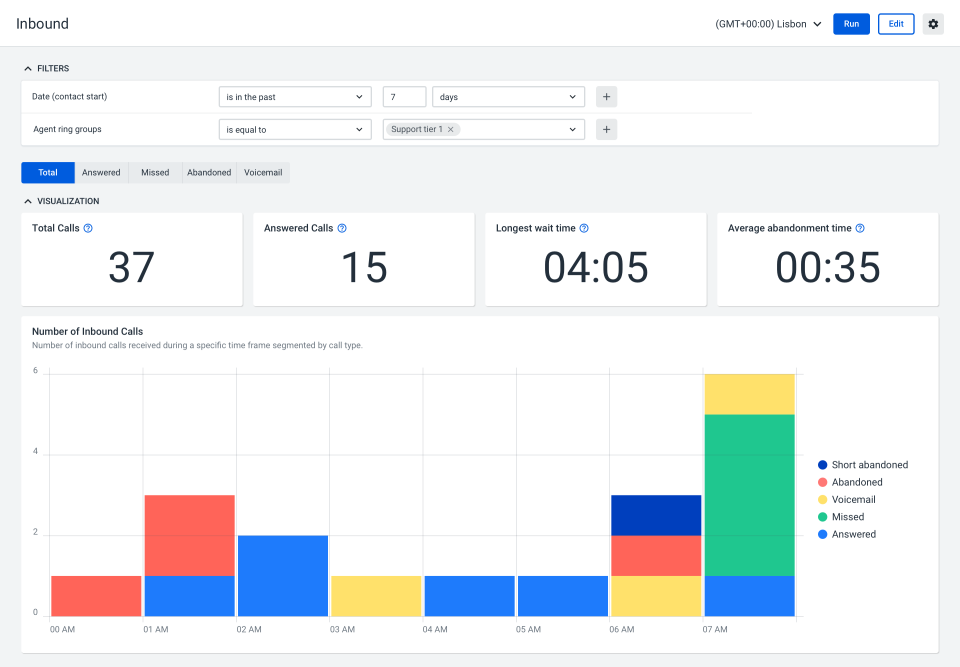Open the Lisbon timezone dropdown
960x667 pixels.
pyautogui.click(x=768, y=23)
